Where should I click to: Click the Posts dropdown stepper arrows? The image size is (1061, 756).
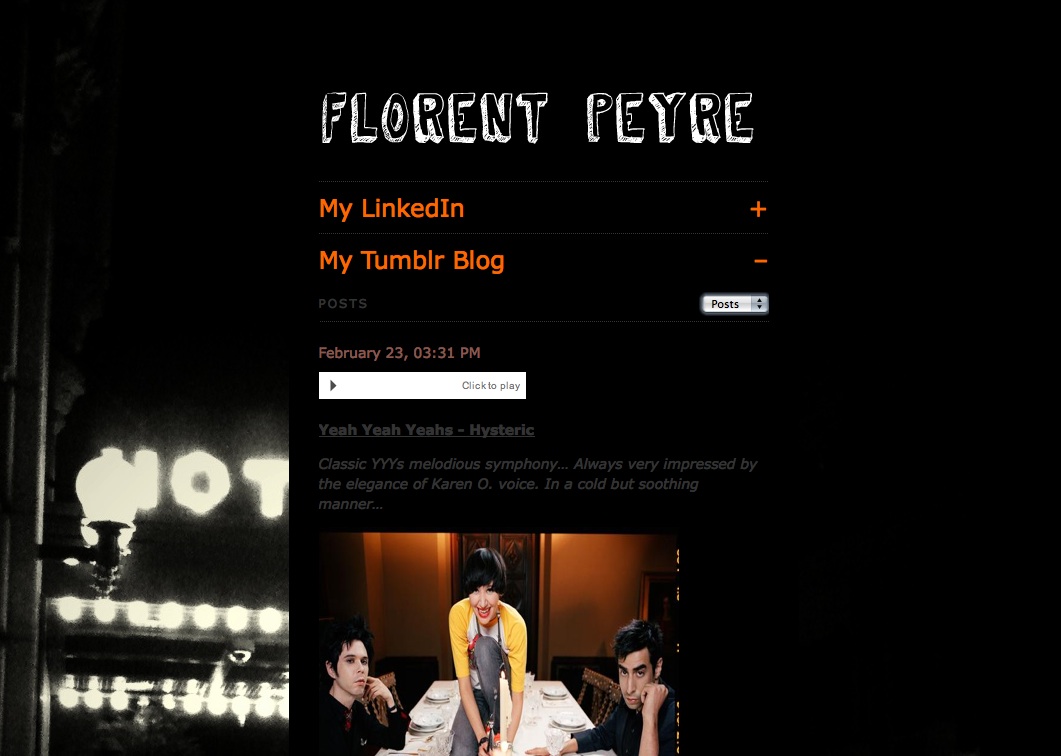759,304
